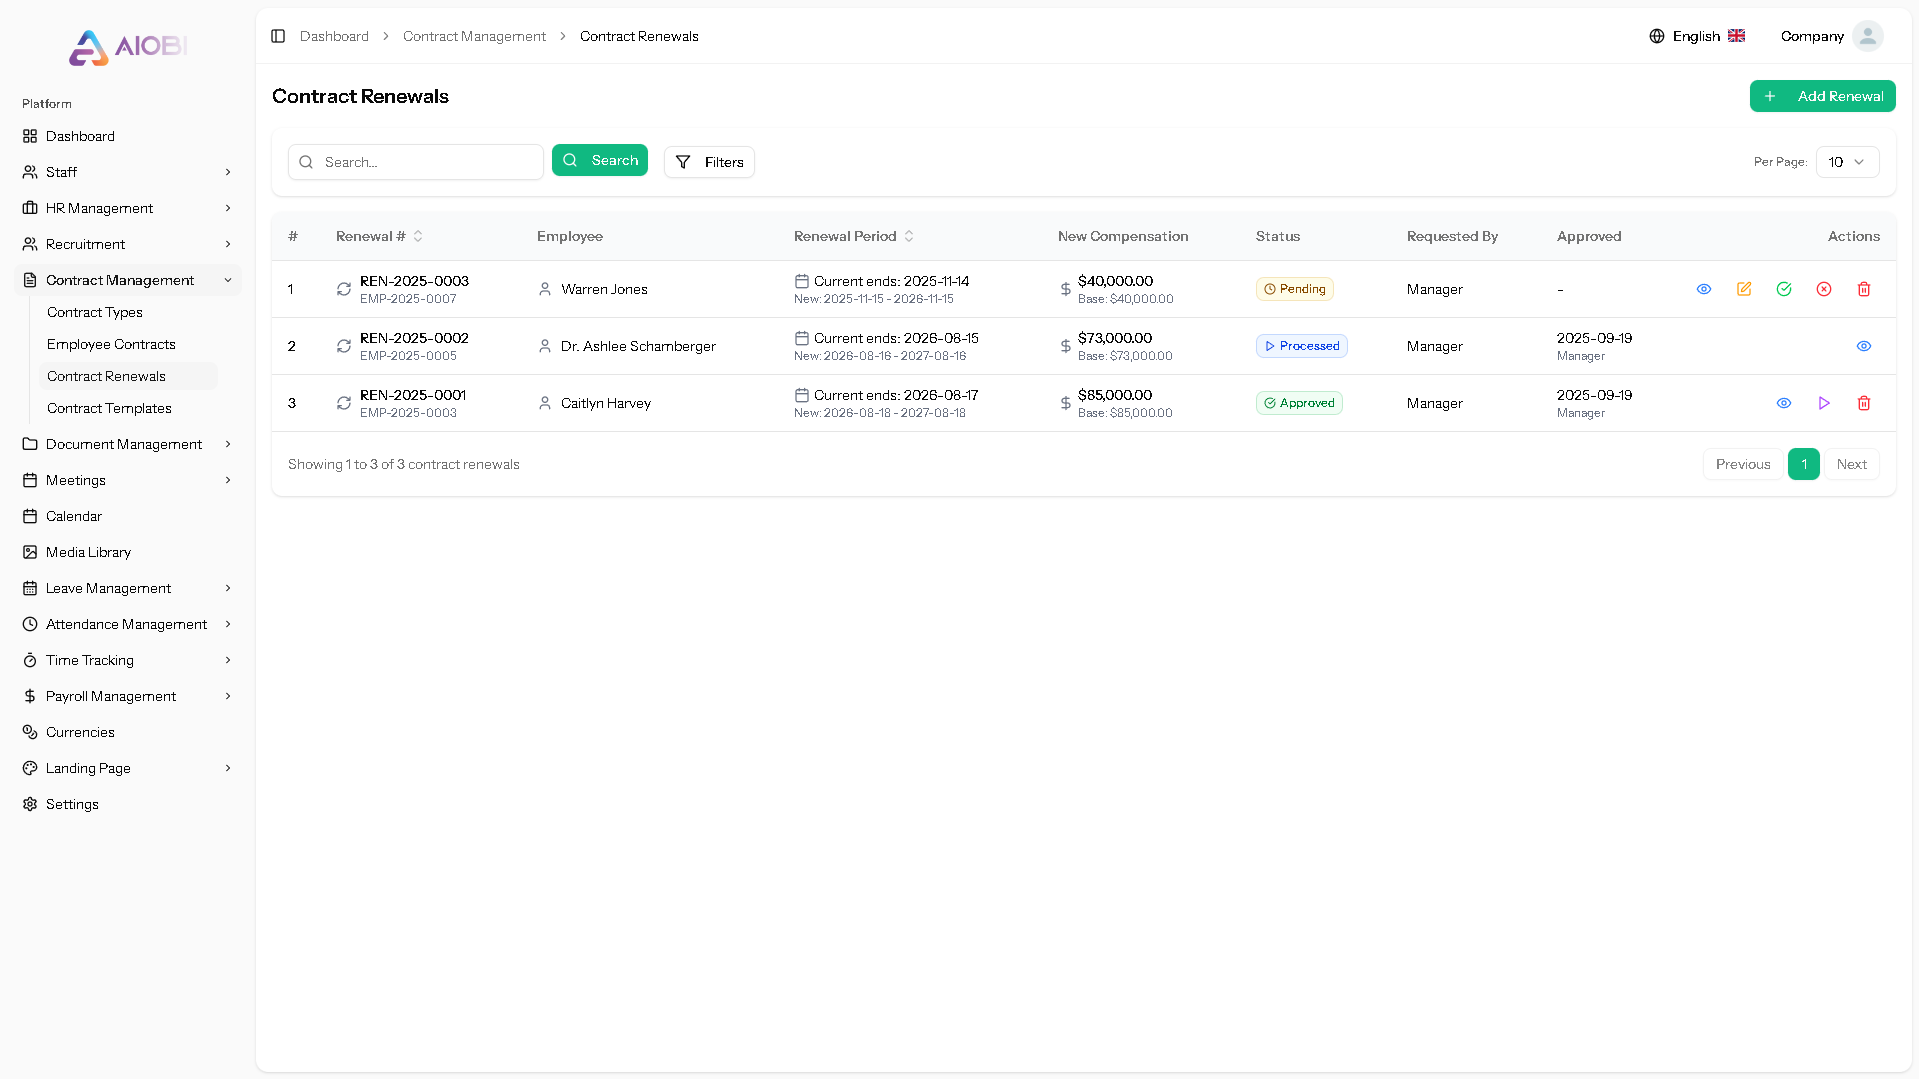The width and height of the screenshot is (1919, 1079).
Task: Go to Leave Management in the sidebar
Action: click(108, 588)
